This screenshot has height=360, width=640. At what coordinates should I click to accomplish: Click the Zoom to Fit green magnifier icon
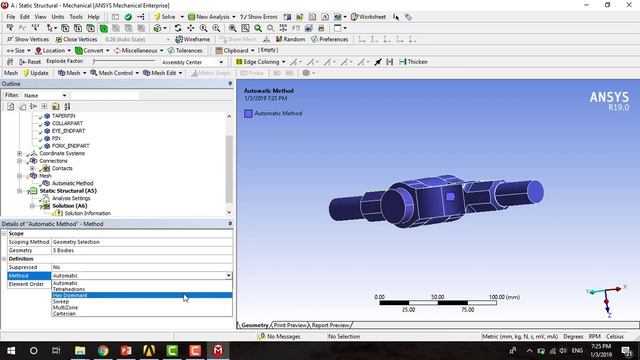[258, 28]
